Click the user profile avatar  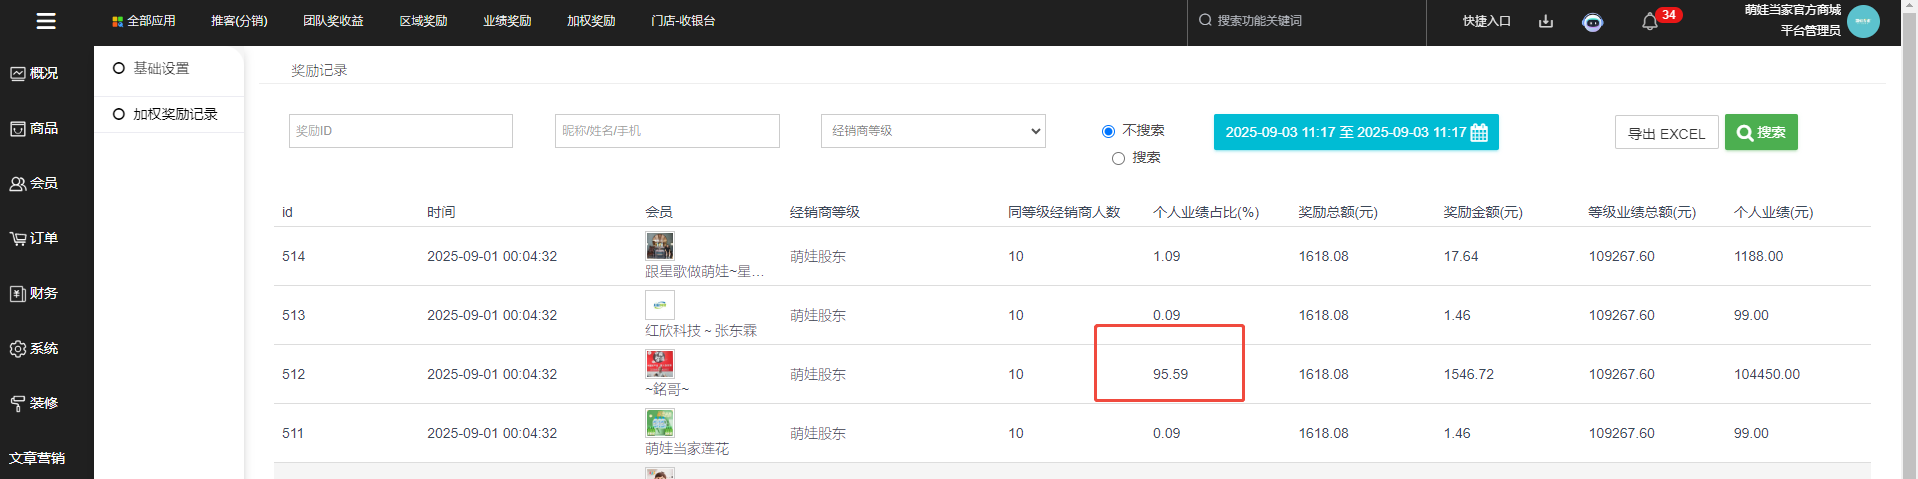(x=1863, y=21)
